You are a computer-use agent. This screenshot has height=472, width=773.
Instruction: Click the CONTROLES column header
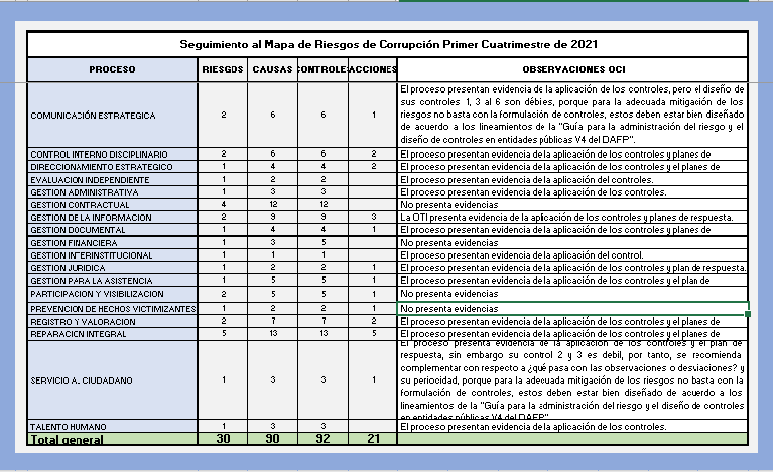point(323,70)
